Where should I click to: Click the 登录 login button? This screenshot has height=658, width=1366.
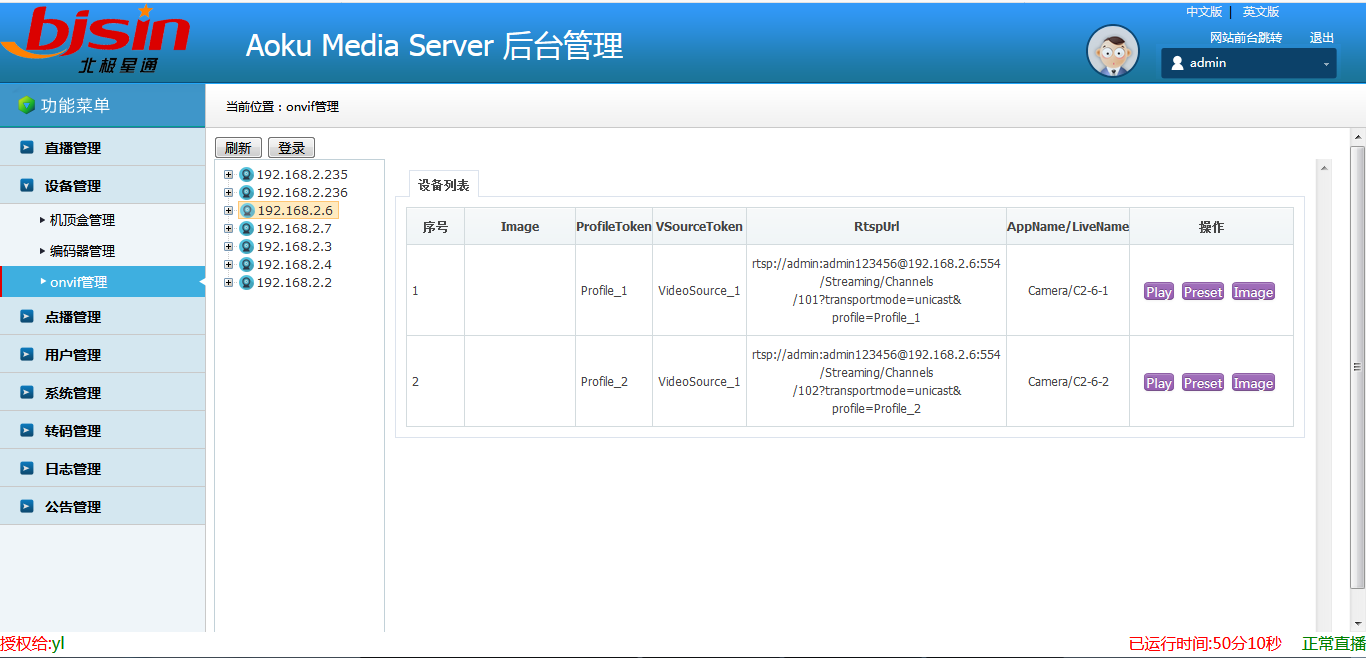tap(292, 148)
